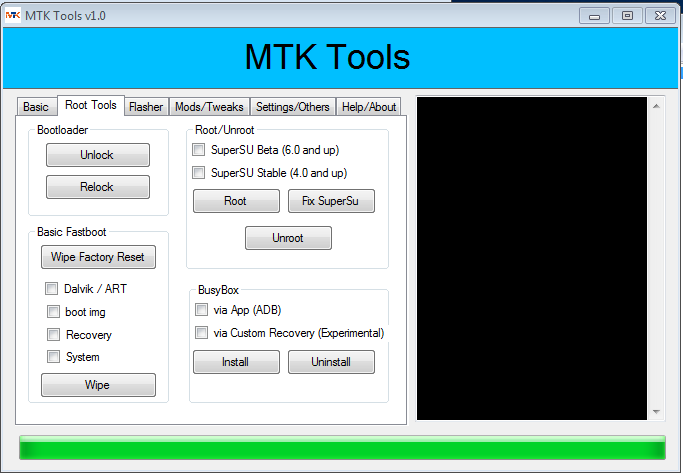Click inside the black console output area
This screenshot has width=683, height=473.
point(532,259)
